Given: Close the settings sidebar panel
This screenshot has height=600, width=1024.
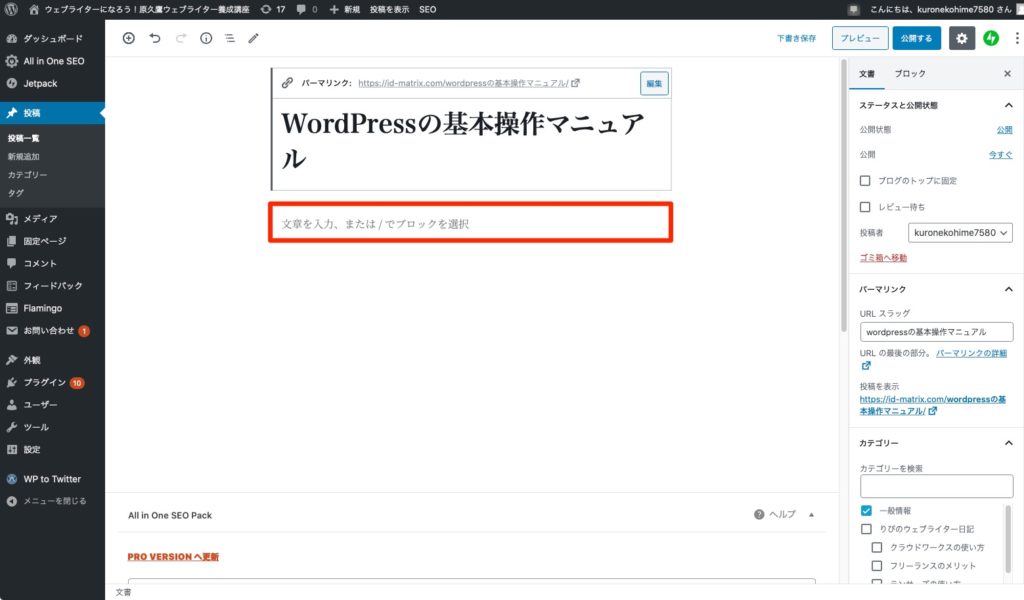Looking at the screenshot, I should [1007, 74].
